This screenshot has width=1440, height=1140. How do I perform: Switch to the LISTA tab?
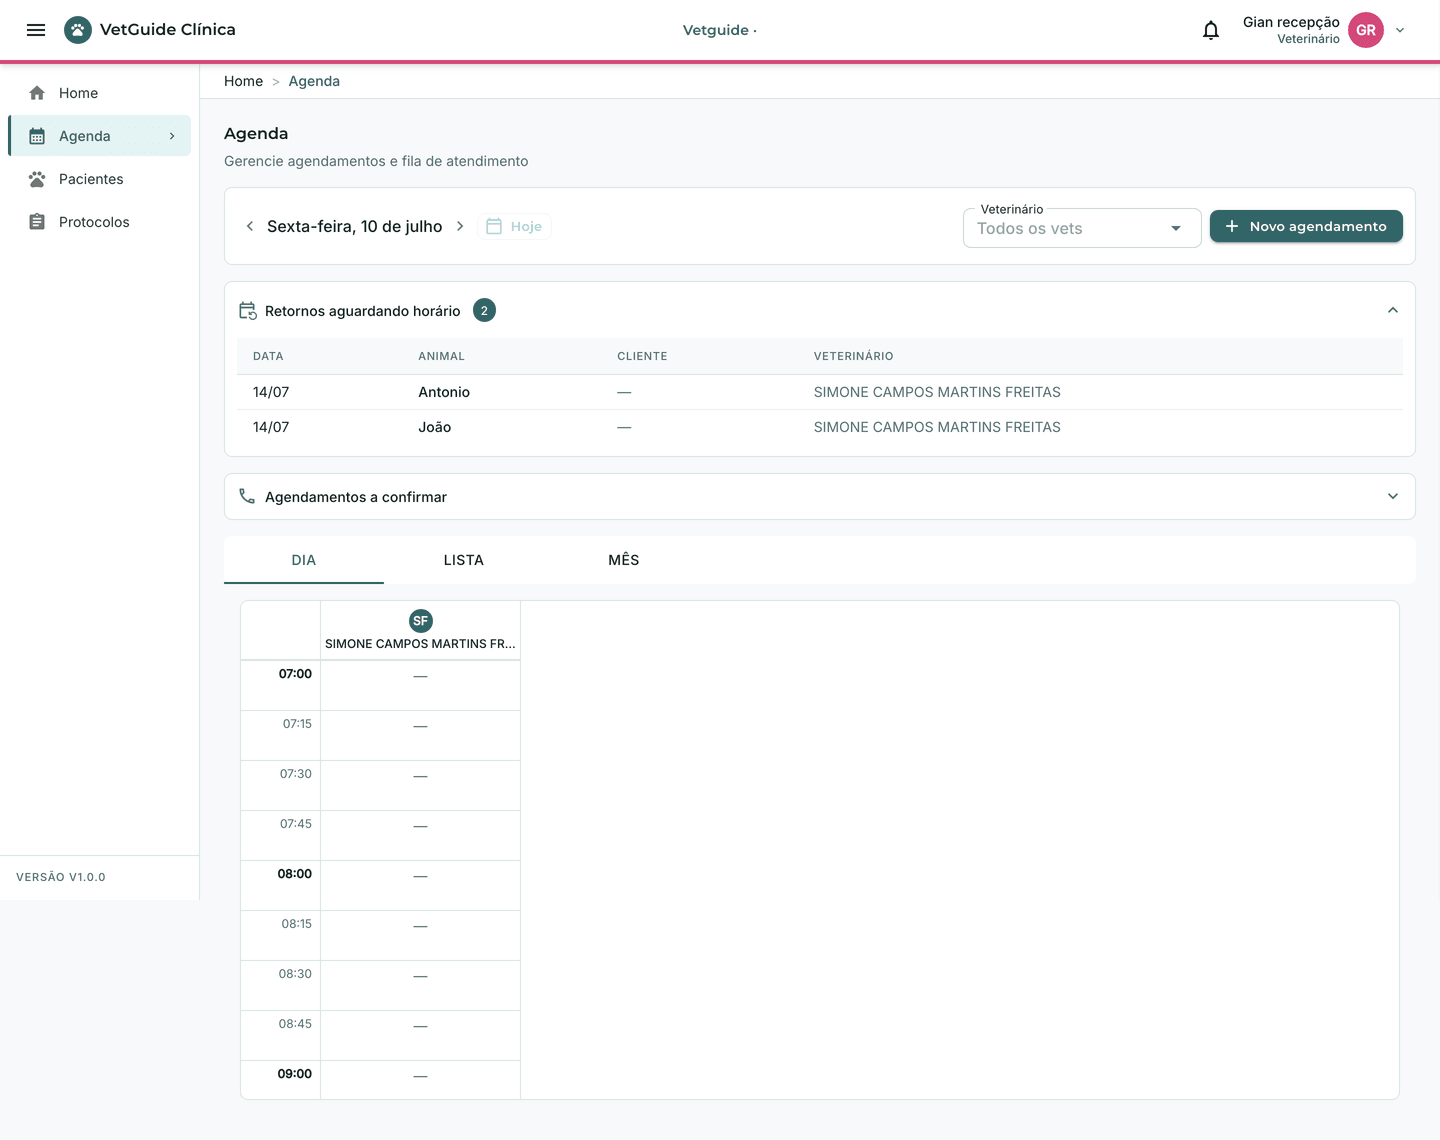click(464, 560)
